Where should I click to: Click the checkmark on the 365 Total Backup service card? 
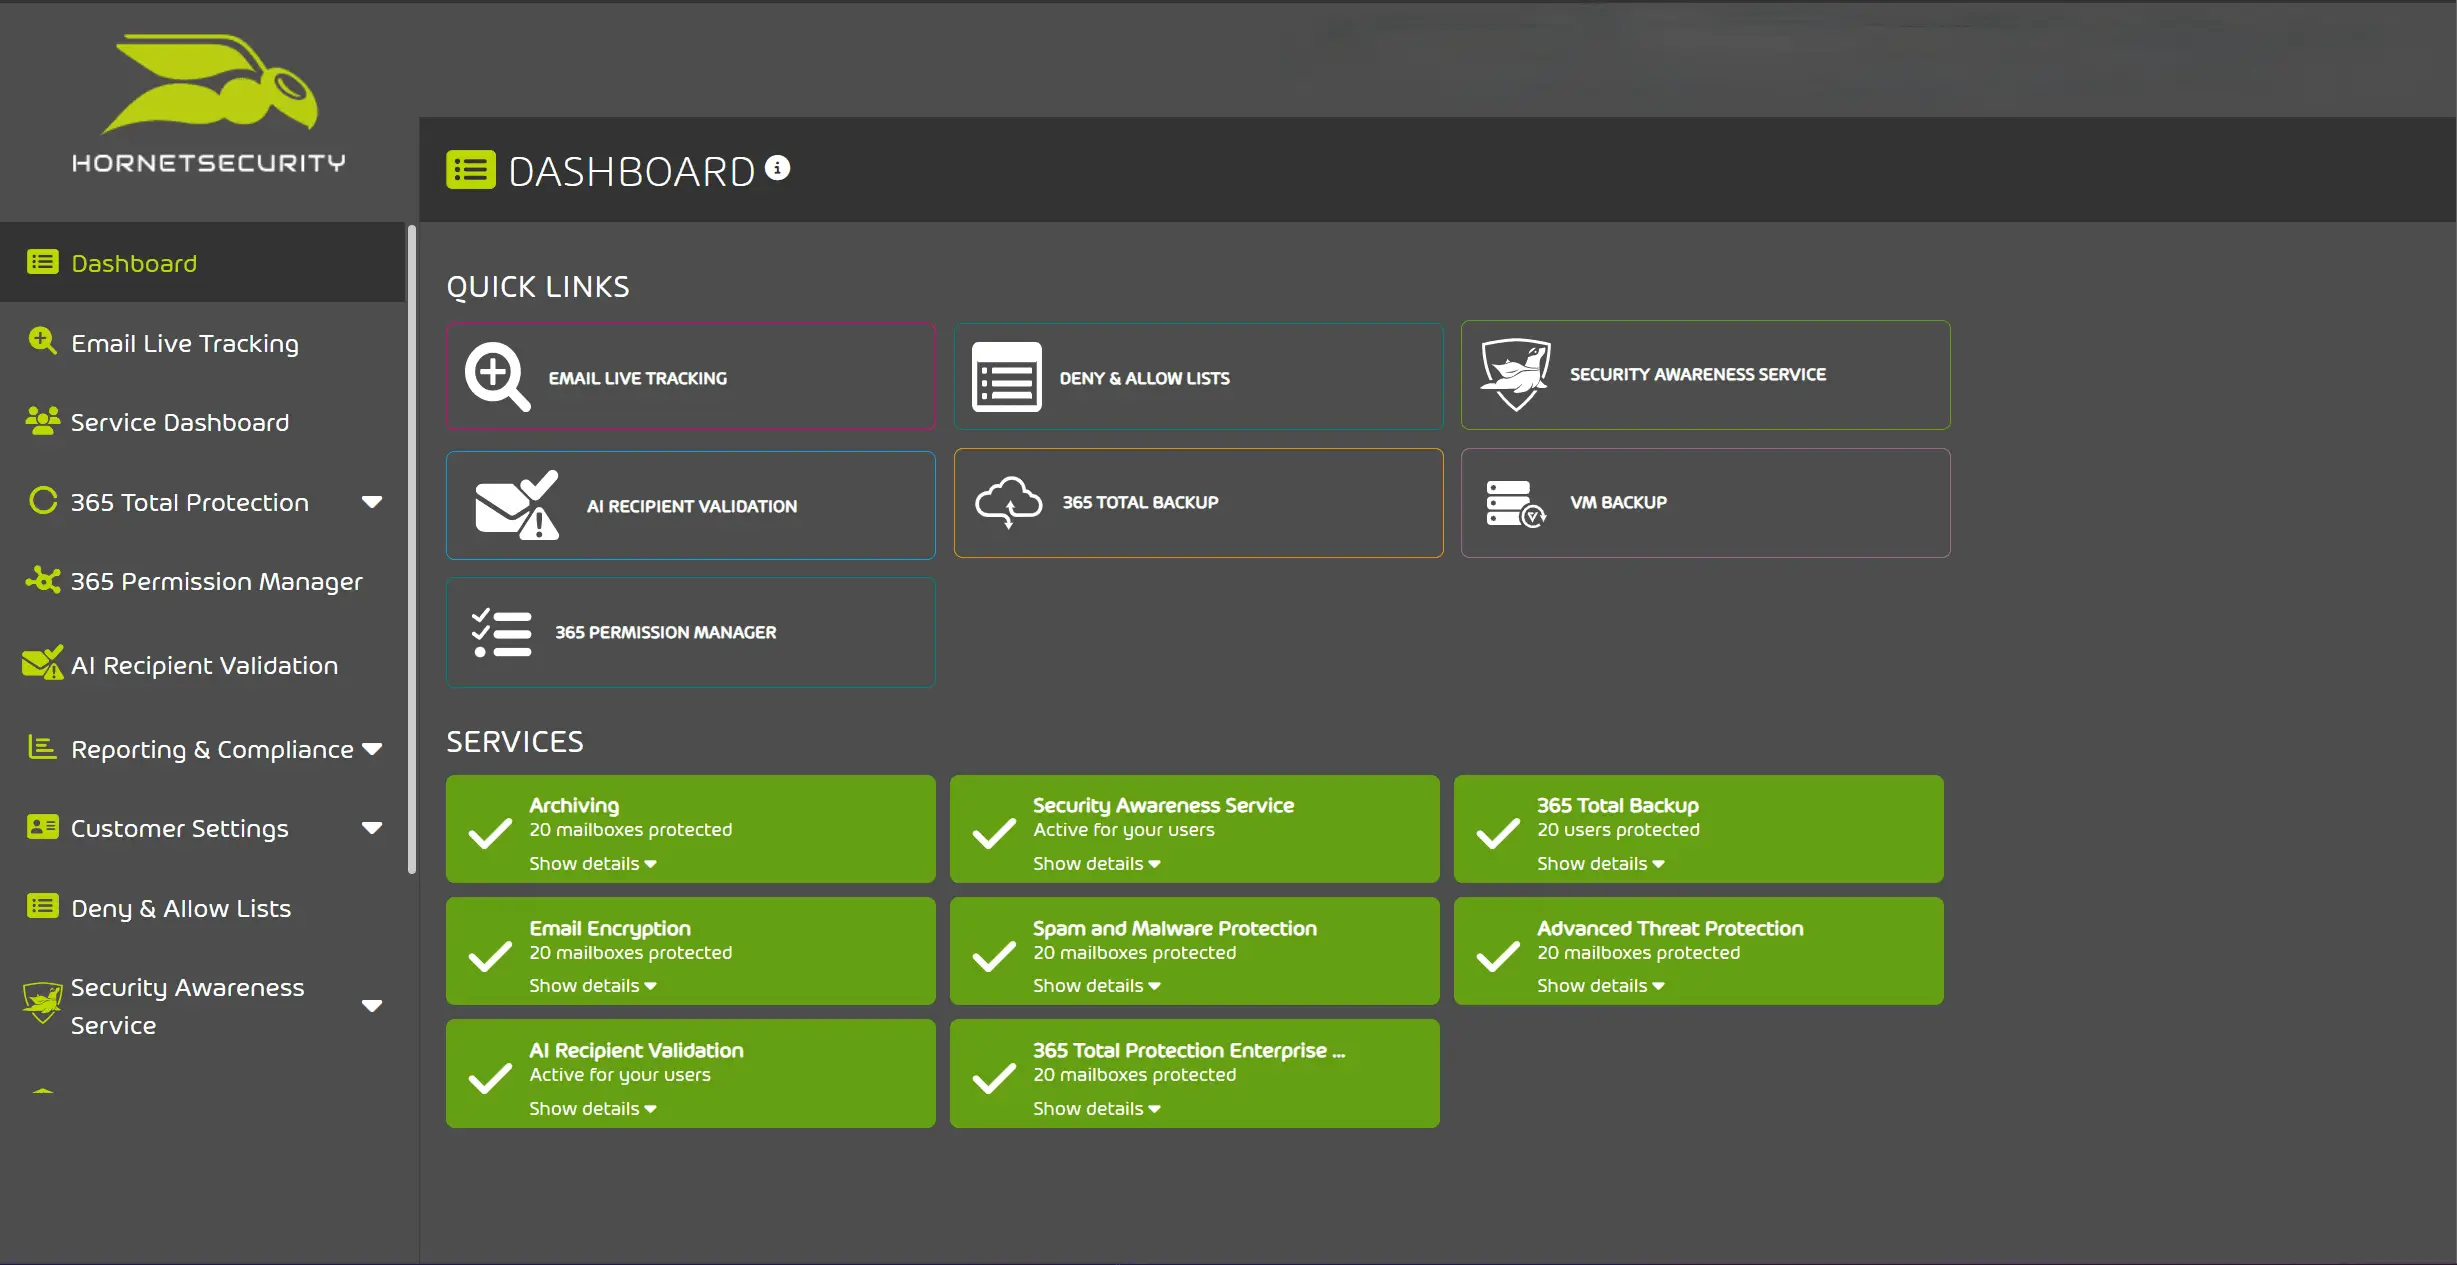pos(1498,832)
